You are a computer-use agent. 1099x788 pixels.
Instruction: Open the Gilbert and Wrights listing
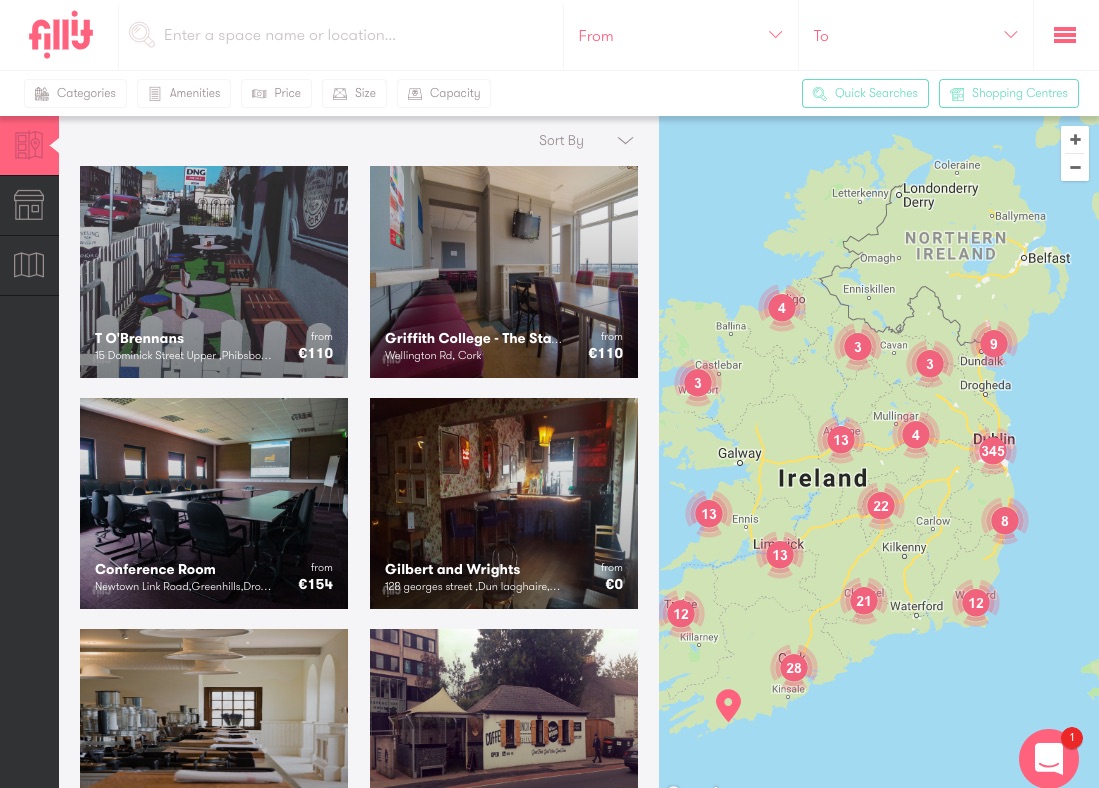click(x=504, y=503)
